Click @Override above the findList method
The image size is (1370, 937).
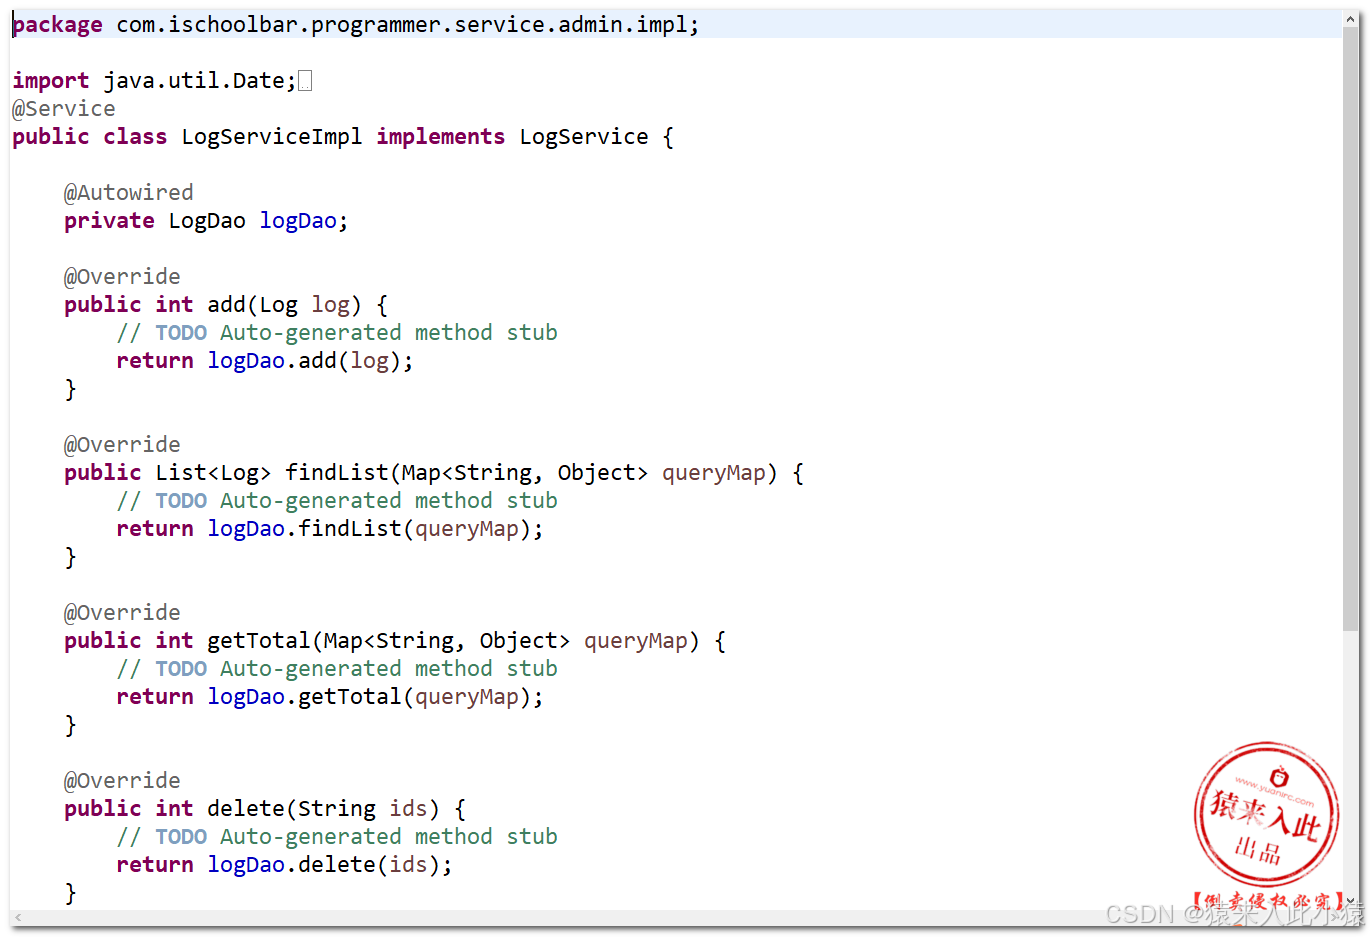tap(122, 445)
